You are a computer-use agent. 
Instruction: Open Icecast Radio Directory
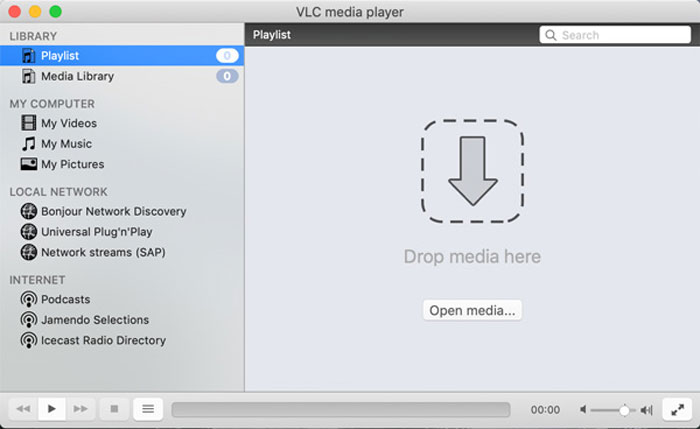104,340
